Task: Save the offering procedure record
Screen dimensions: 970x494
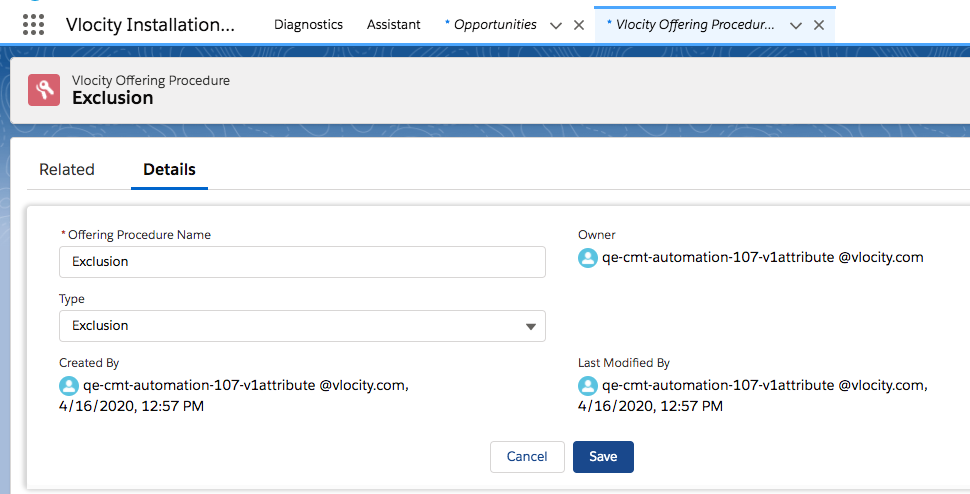Action: tap(603, 457)
